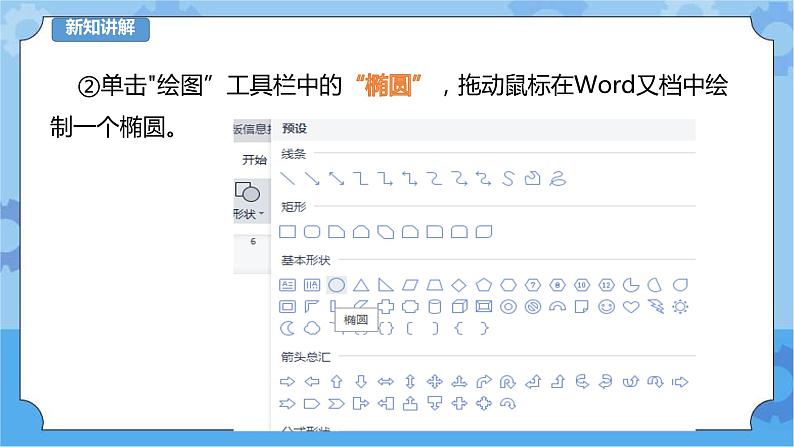Select the cube shape
The height and width of the screenshot is (447, 794).
tap(459, 306)
